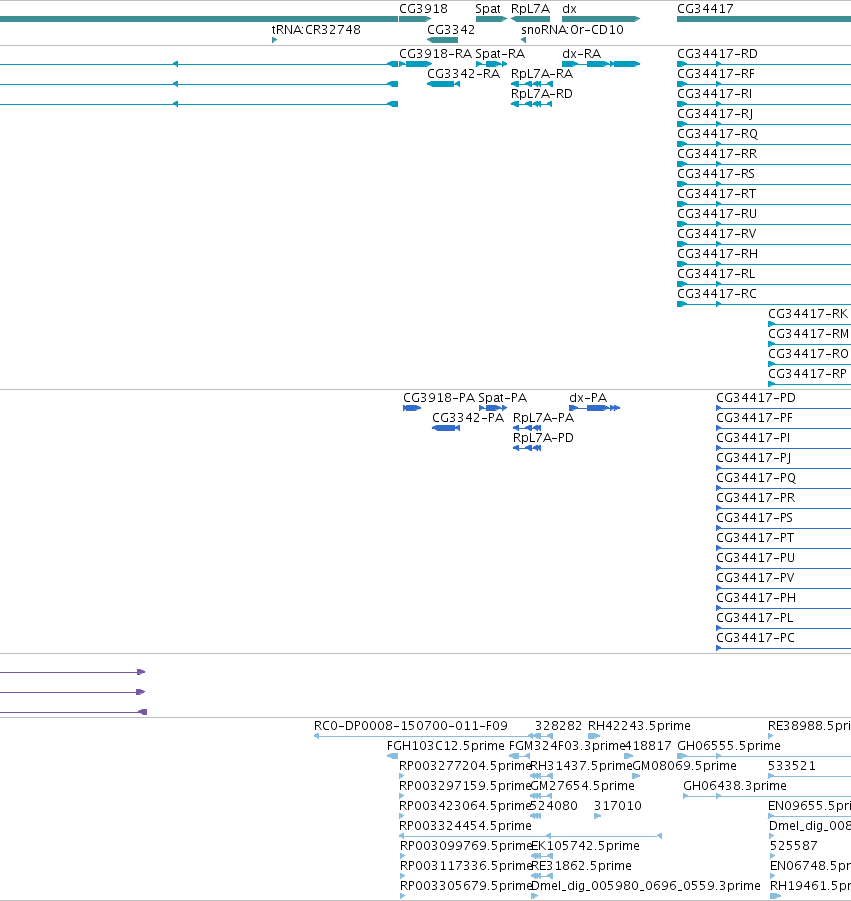Click the tRNA:CR32748 feature label

point(316,29)
